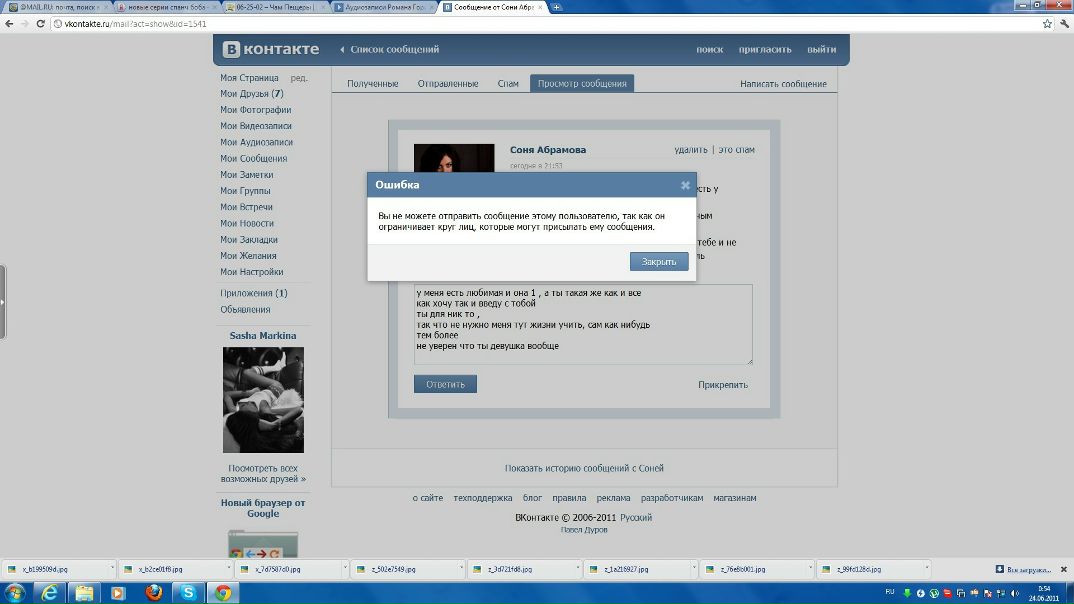Switch to the Отправленные tab
Viewport: 1074px width, 604px height.
[447, 84]
